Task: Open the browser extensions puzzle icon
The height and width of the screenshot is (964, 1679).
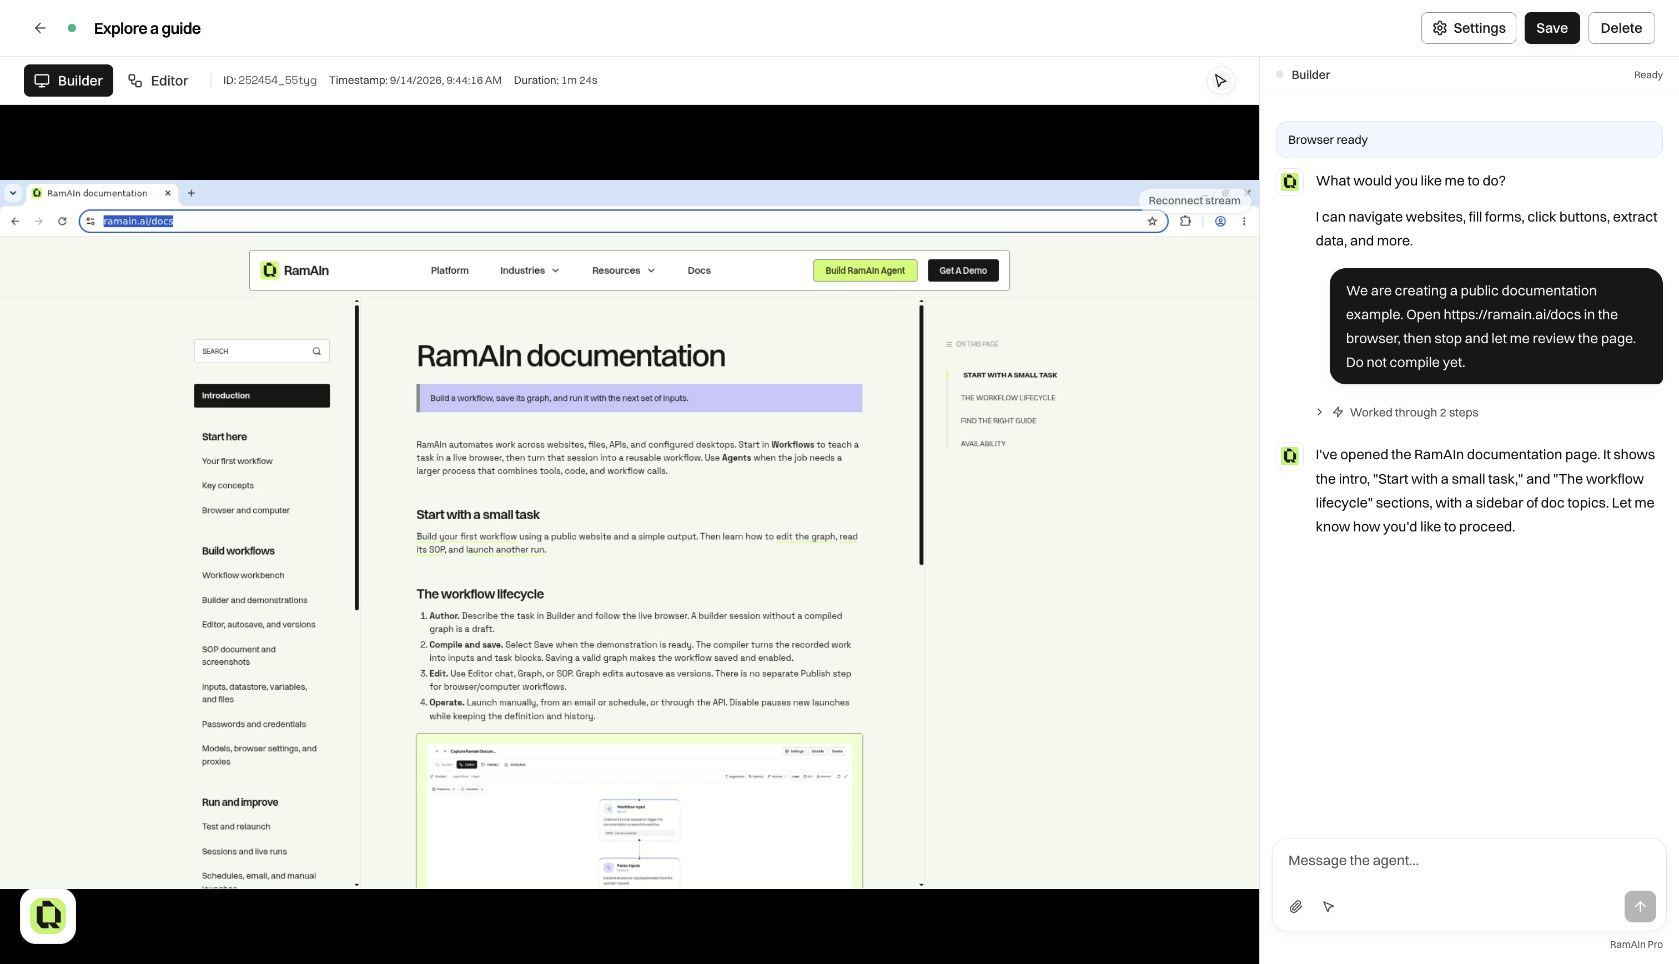Action: pyautogui.click(x=1185, y=221)
